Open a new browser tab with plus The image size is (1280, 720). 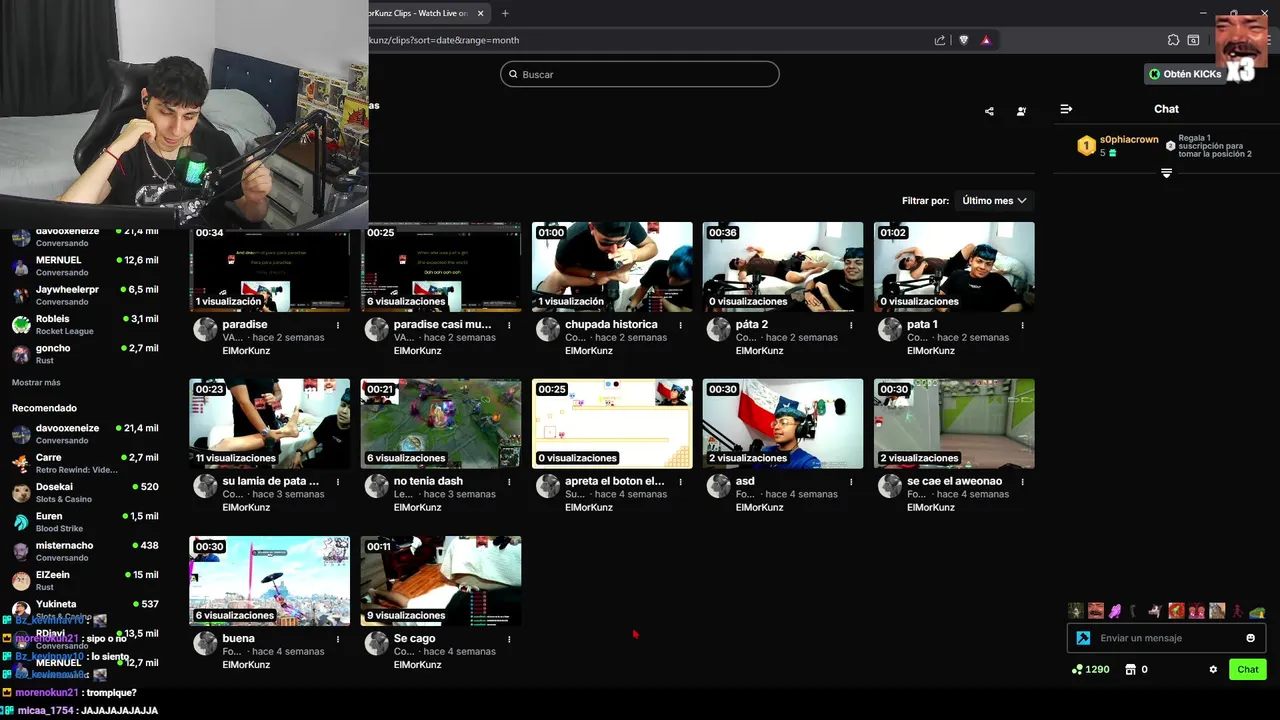click(505, 13)
